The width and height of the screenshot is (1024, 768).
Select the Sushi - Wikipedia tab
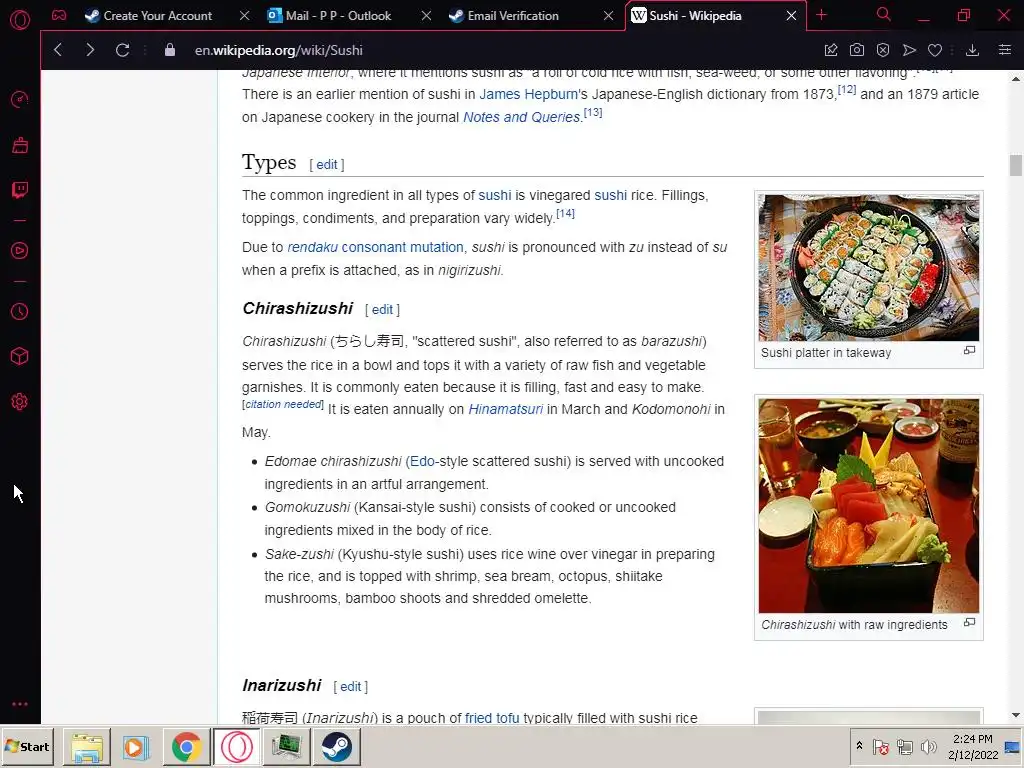point(695,16)
